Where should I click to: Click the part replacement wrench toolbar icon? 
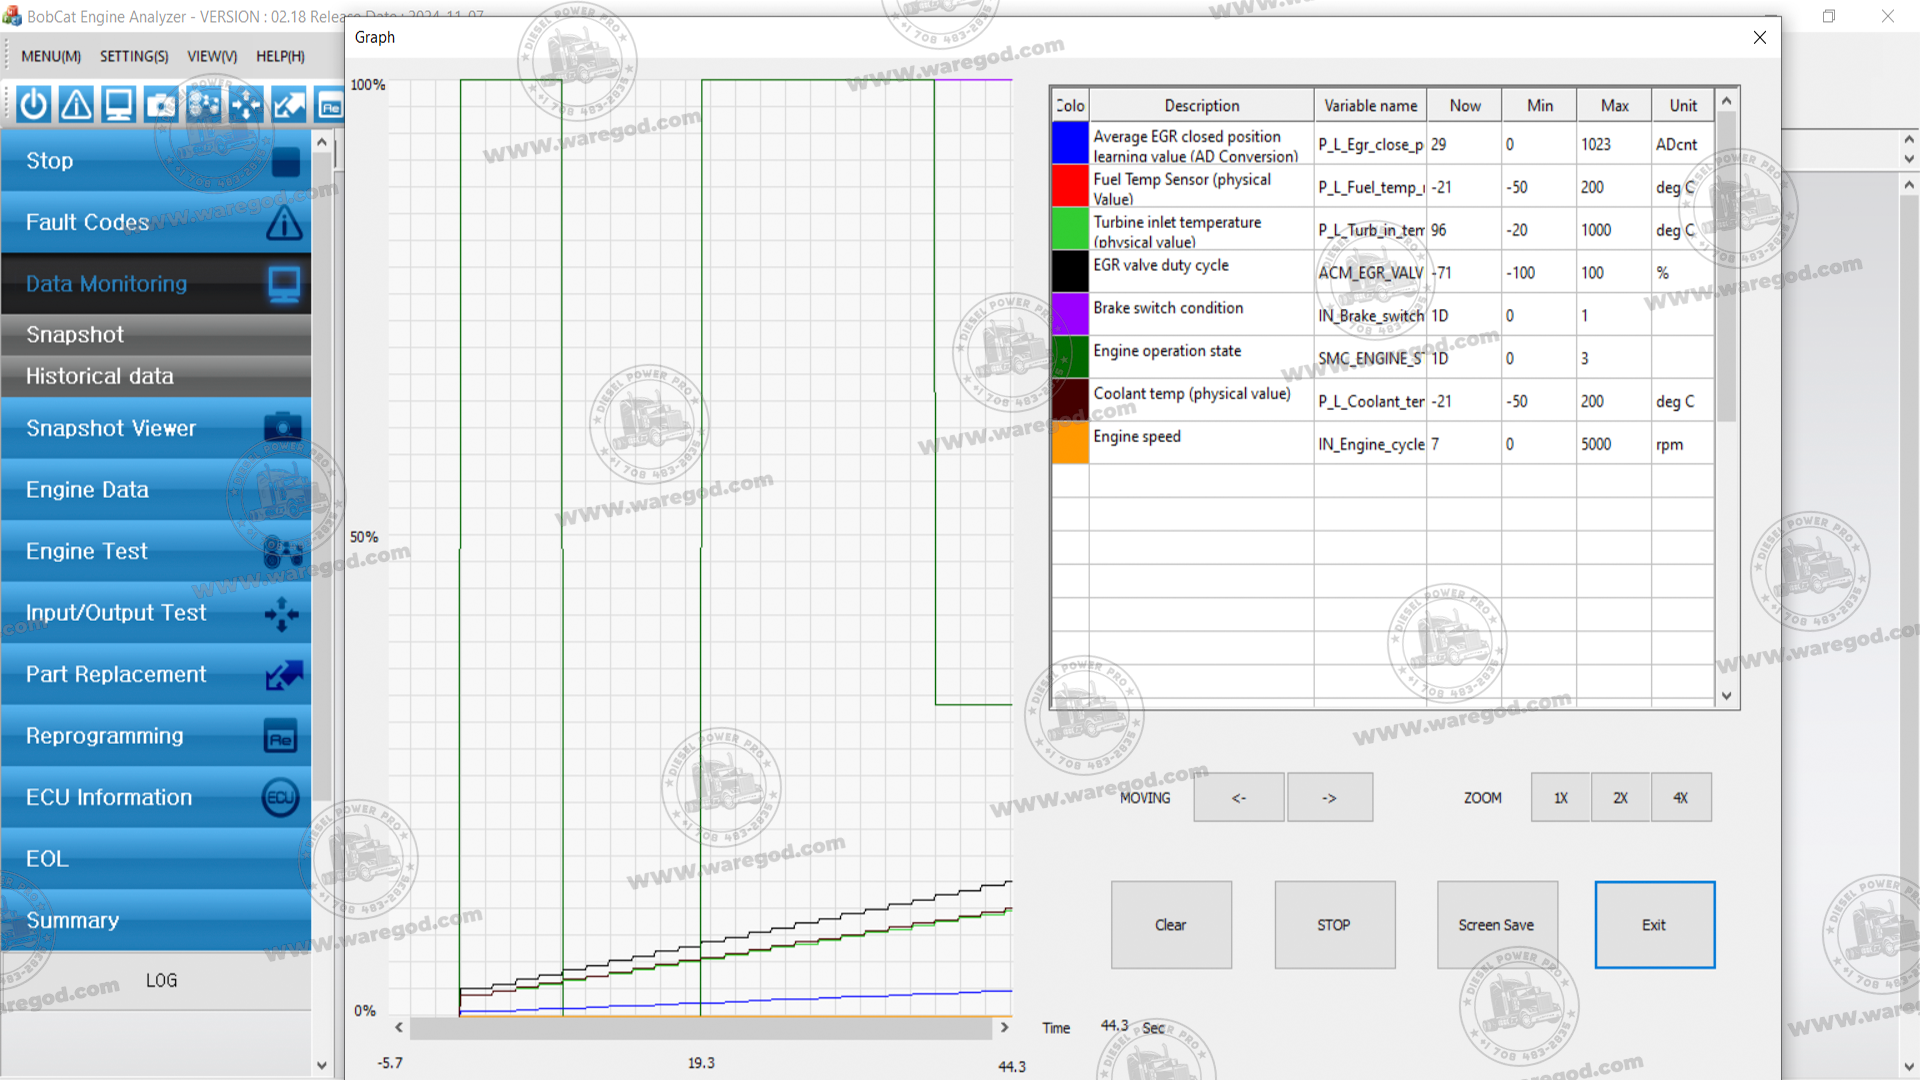[288, 104]
